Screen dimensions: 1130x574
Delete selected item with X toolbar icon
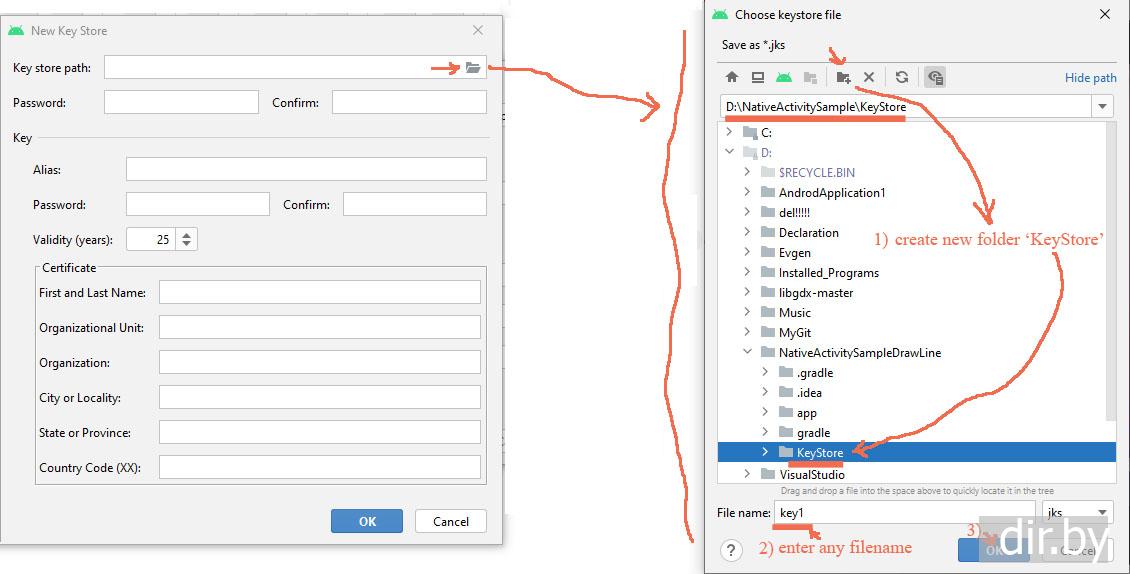(868, 77)
